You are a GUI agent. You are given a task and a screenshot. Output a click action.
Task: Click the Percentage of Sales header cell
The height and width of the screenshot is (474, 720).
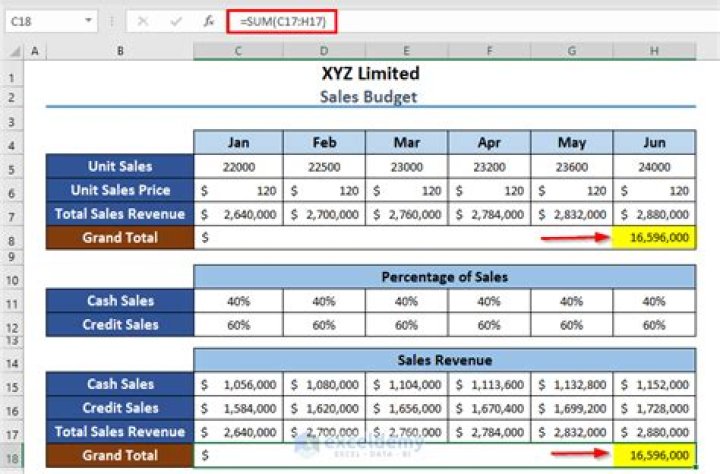point(444,277)
